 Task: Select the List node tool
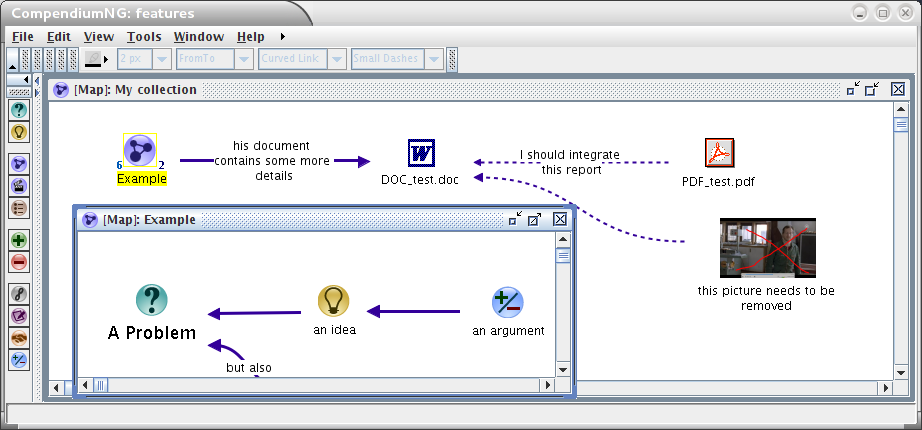[x=19, y=207]
